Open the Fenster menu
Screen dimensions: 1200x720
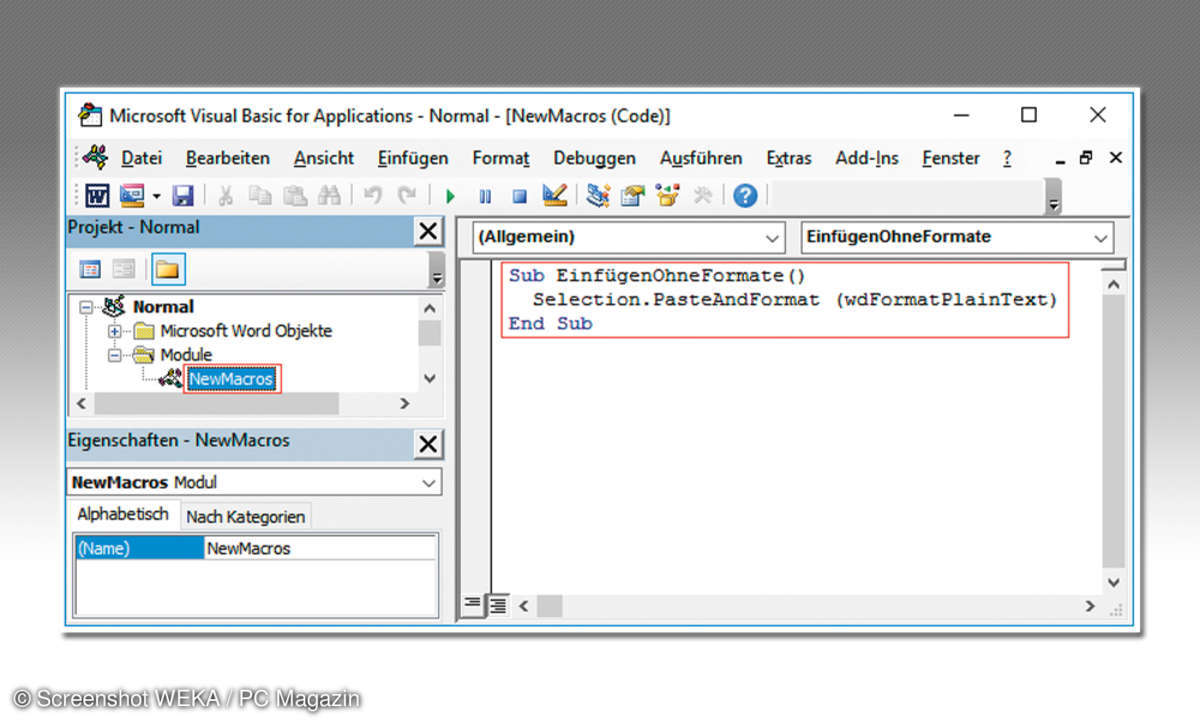point(951,158)
